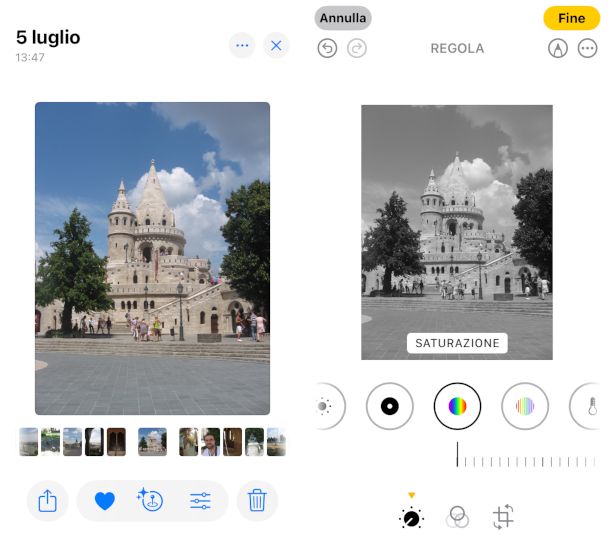Open the edit sliders icon
The width and height of the screenshot is (610, 541).
coord(200,501)
